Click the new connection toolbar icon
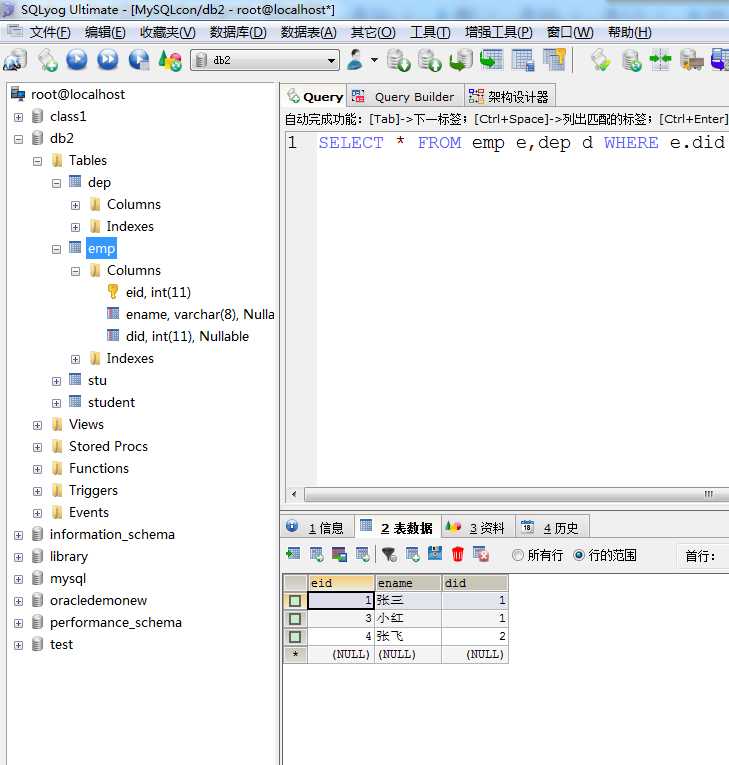Viewport: 729px width, 765px height. [x=15, y=60]
